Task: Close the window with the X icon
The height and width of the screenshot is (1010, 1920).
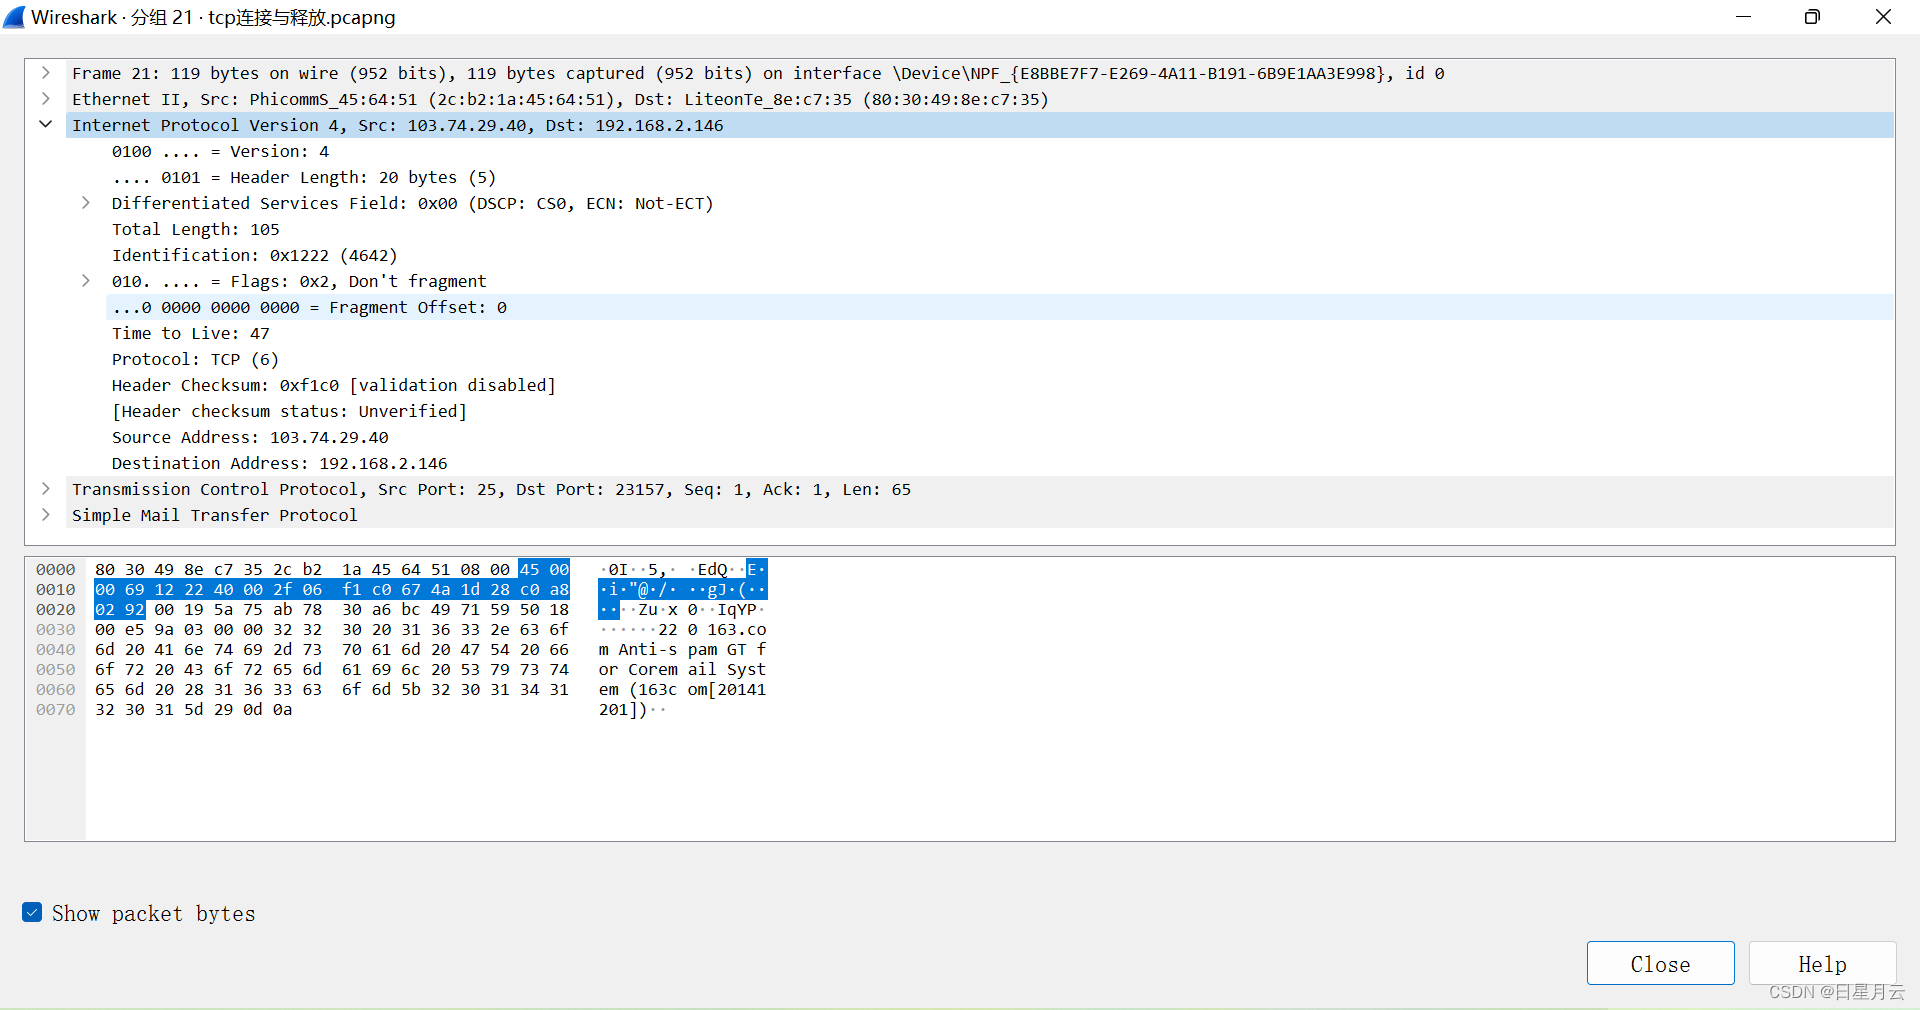Action: point(1883,17)
